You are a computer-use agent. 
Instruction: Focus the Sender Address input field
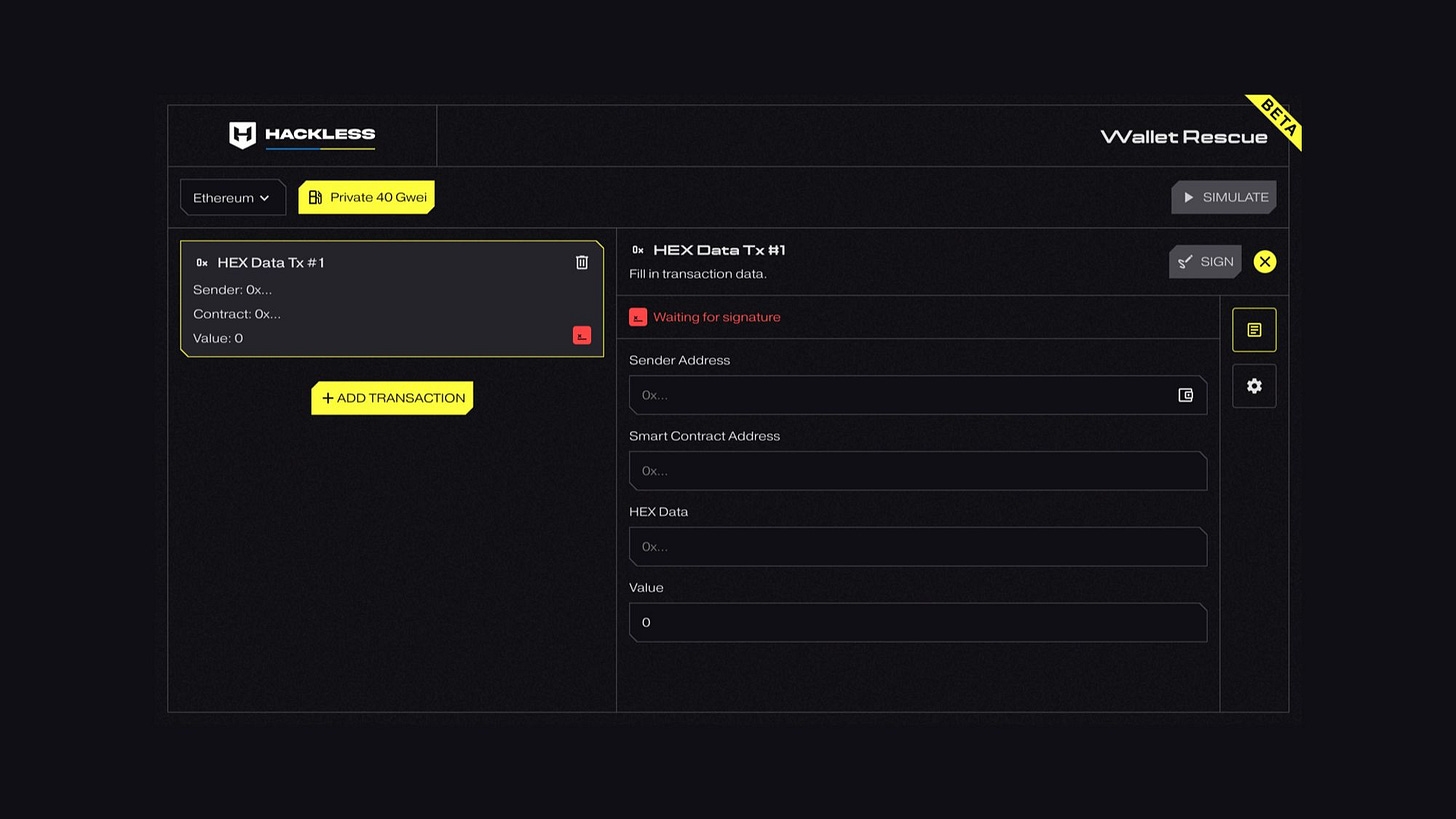click(x=918, y=395)
